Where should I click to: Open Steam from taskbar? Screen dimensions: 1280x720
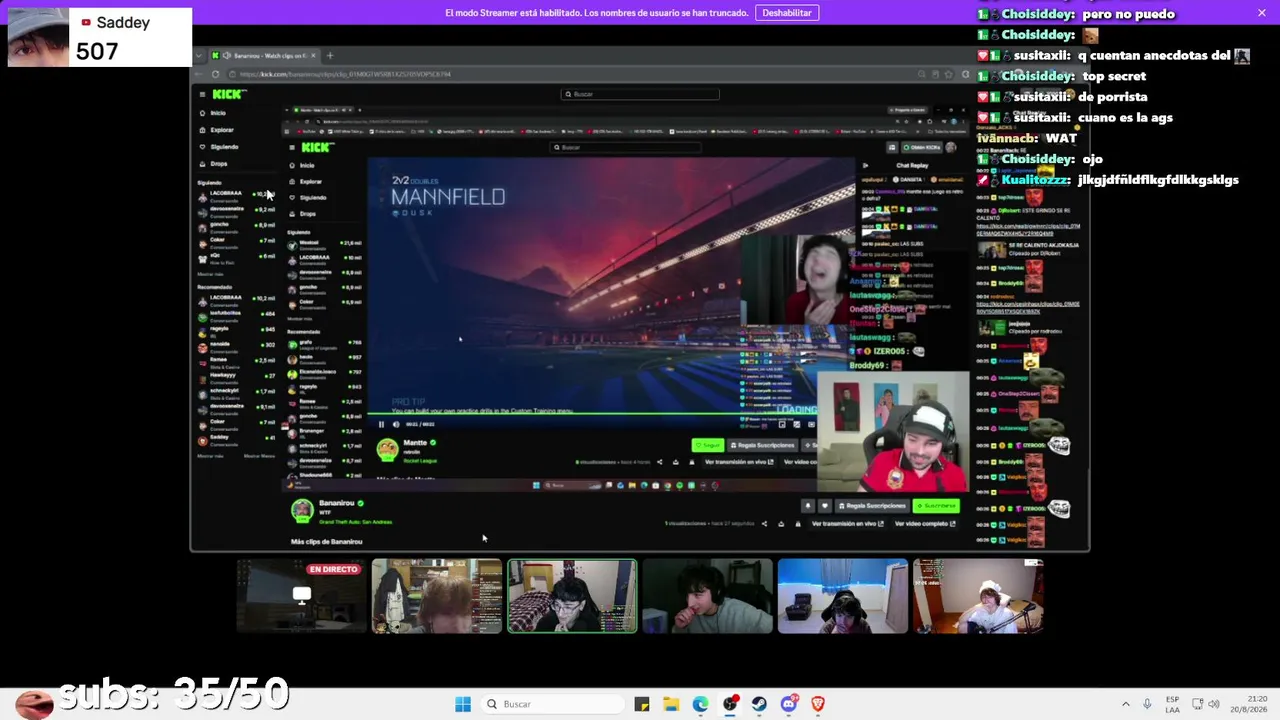pyautogui.click(x=759, y=704)
